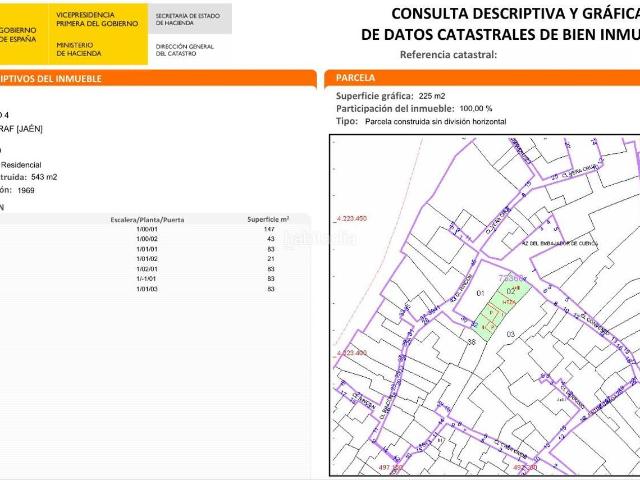Click the 'Tipo:' label
The height and width of the screenshot is (480, 640).
pos(347,121)
